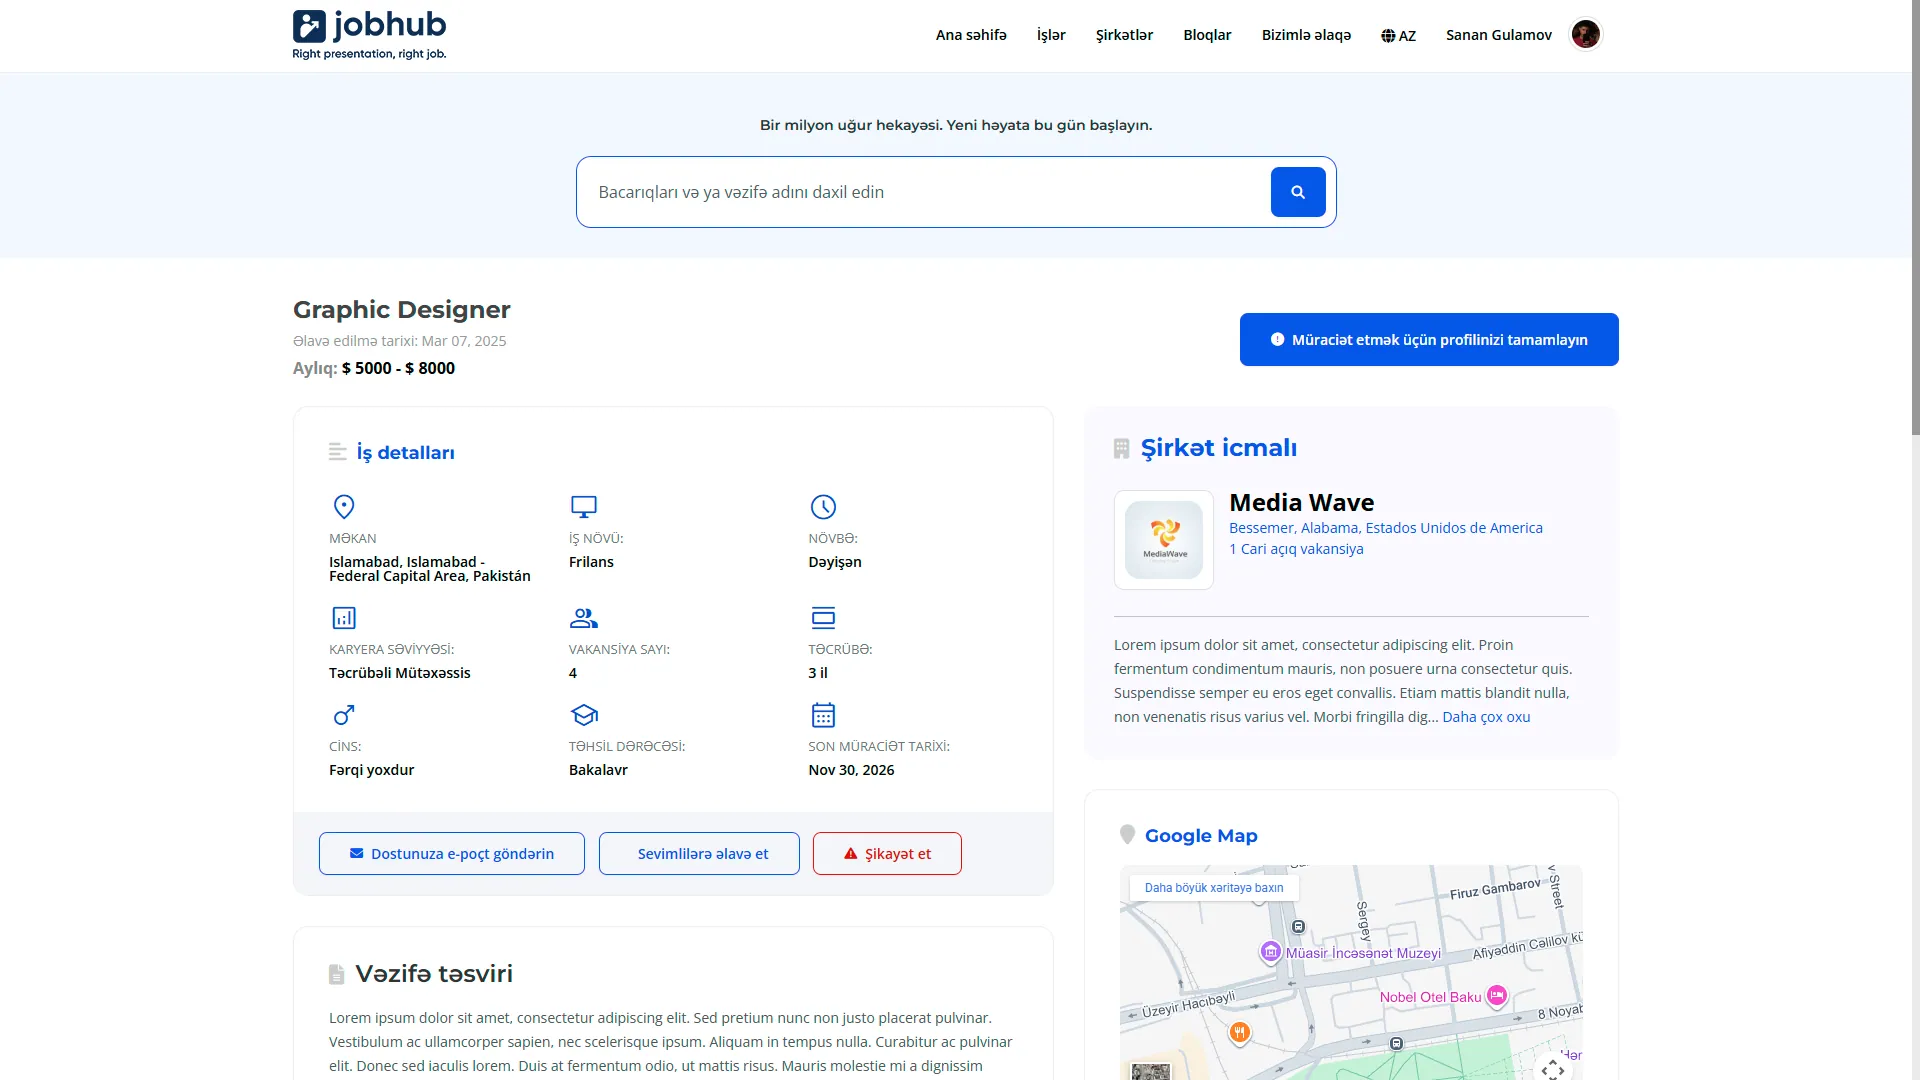Click the building icon beside Şirkət icmalı

[x=1122, y=449]
